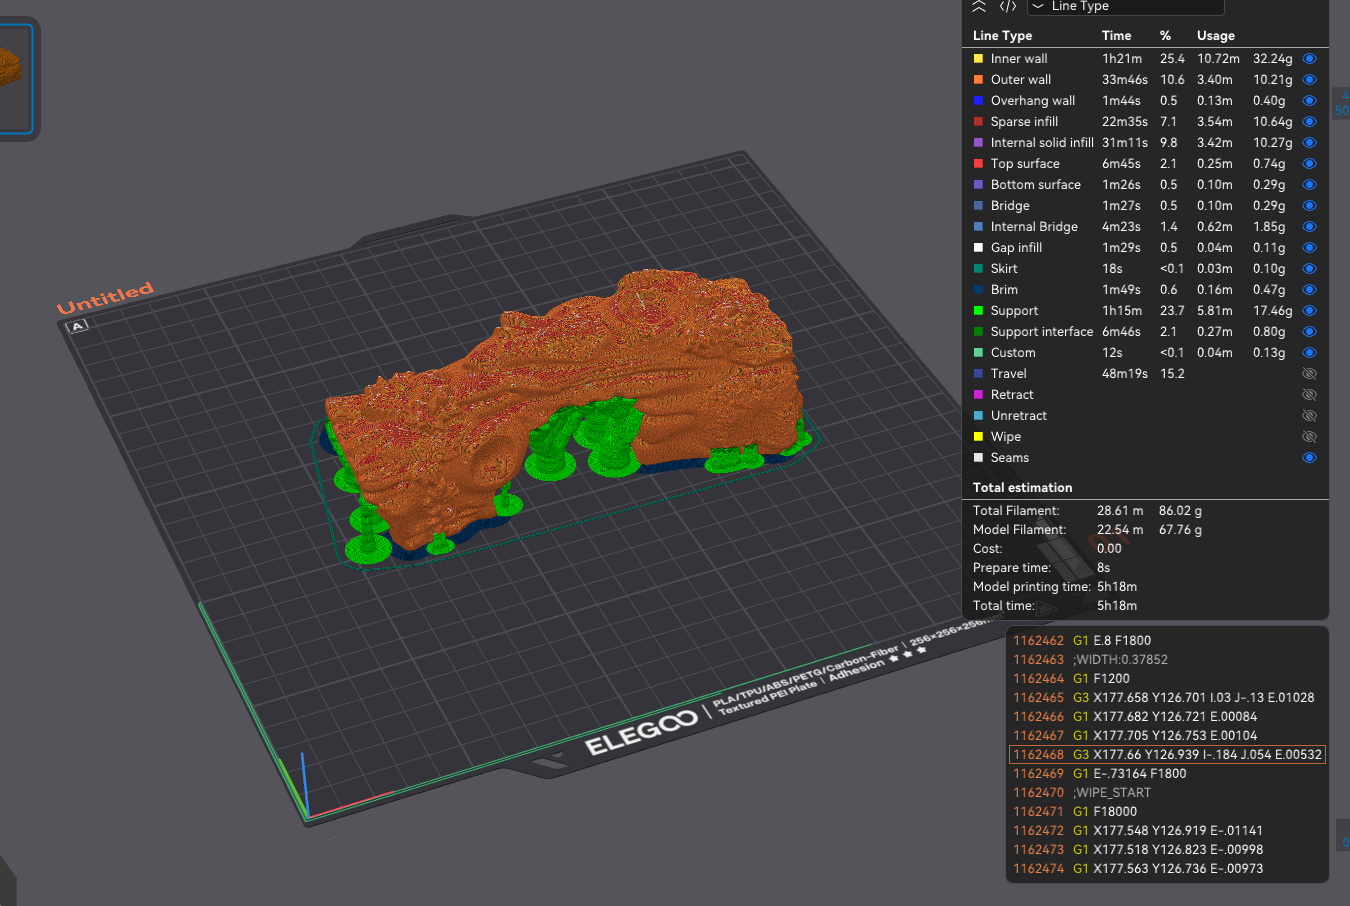Screen dimensions: 1350x906
Task: Click the highlighted G-code line 1162468
Action: tap(1166, 755)
